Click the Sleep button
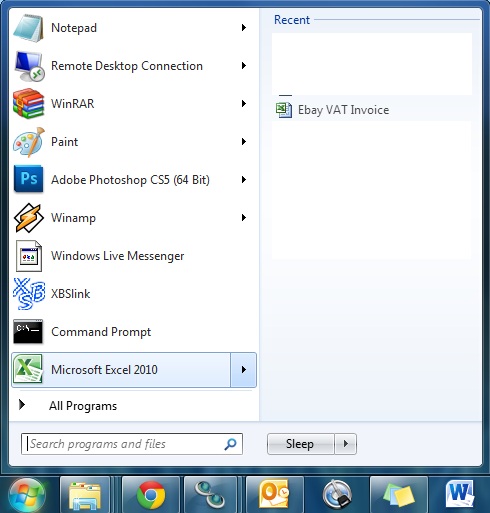Image resolution: width=490 pixels, height=513 pixels. click(301, 444)
